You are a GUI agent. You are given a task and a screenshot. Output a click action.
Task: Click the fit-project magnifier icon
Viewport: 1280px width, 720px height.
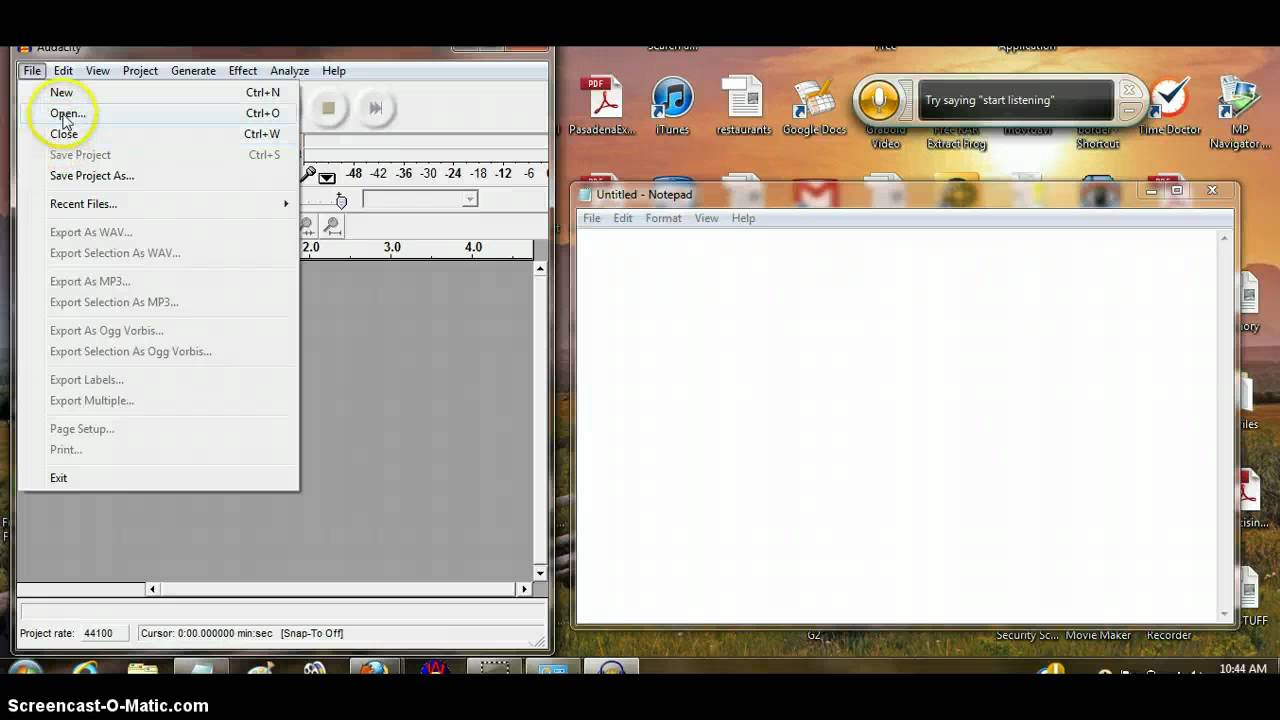pos(333,227)
